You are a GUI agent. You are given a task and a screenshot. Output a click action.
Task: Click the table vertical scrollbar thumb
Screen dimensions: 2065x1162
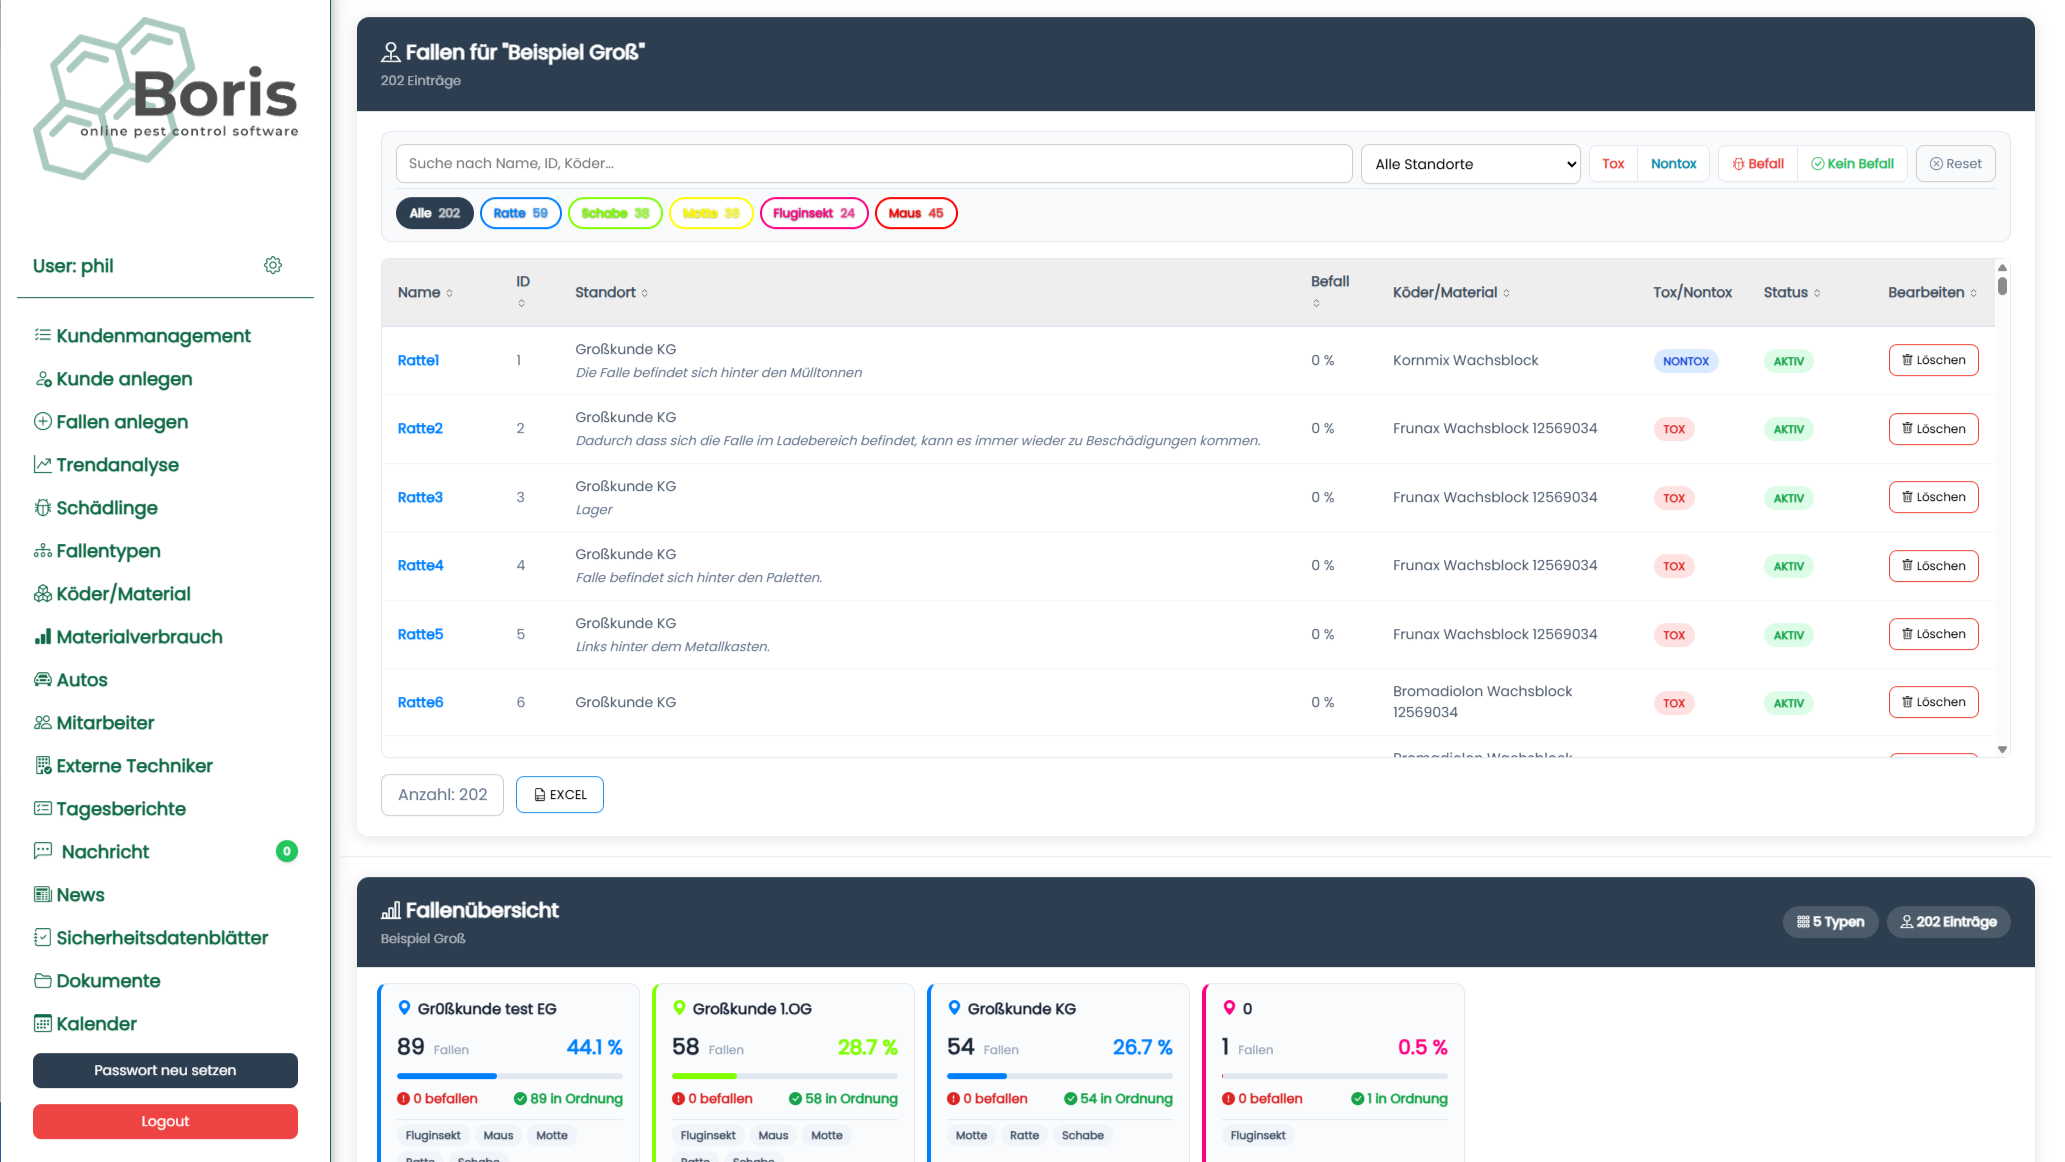point(2002,286)
